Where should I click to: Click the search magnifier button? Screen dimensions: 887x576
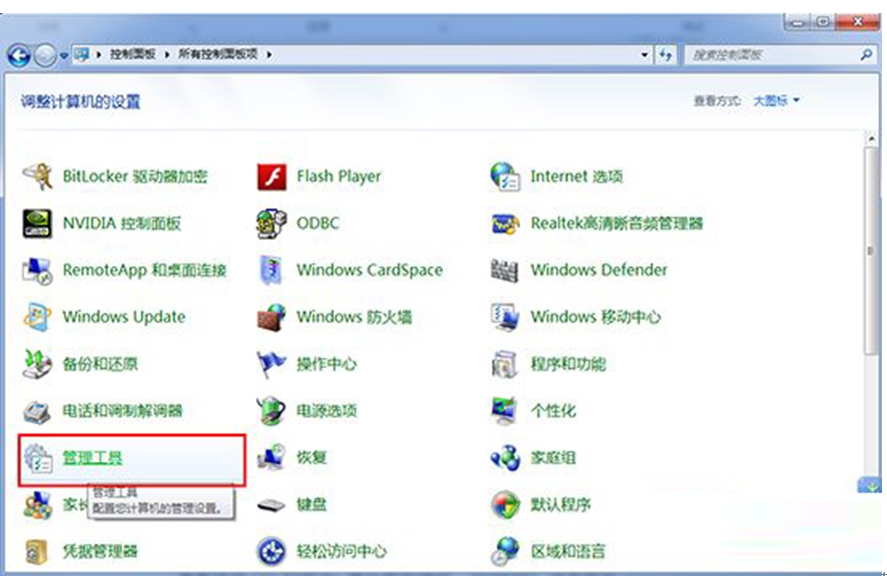coord(866,55)
